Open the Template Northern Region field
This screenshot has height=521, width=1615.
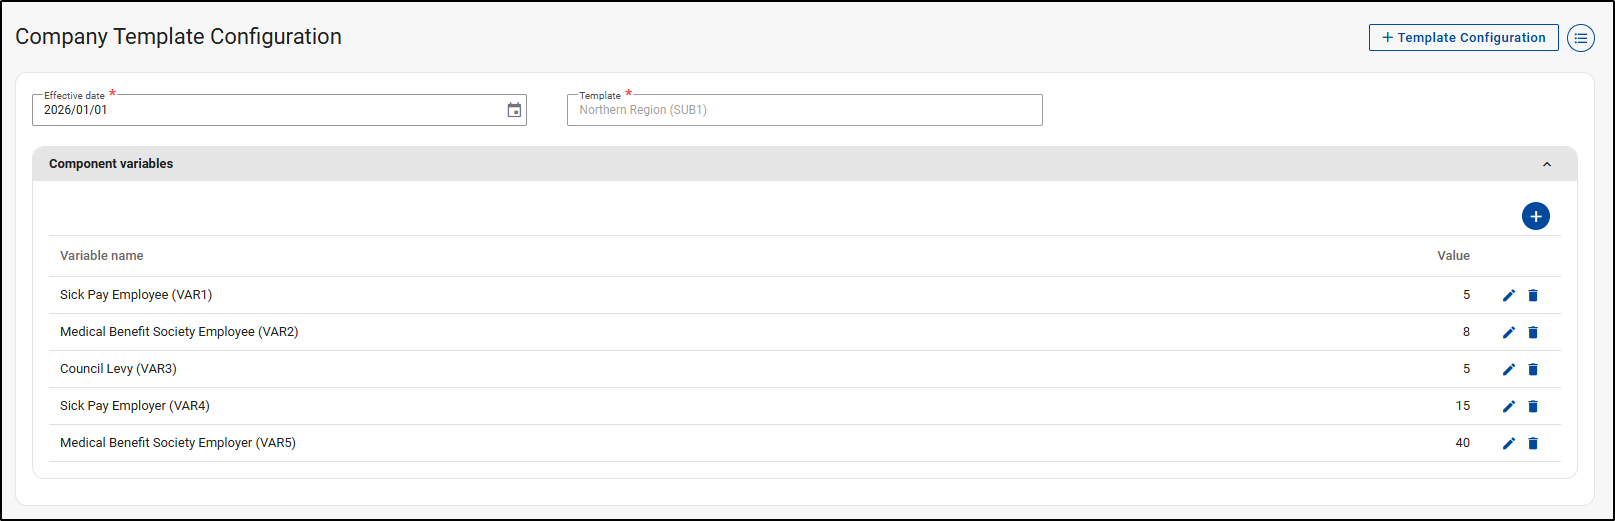click(804, 110)
